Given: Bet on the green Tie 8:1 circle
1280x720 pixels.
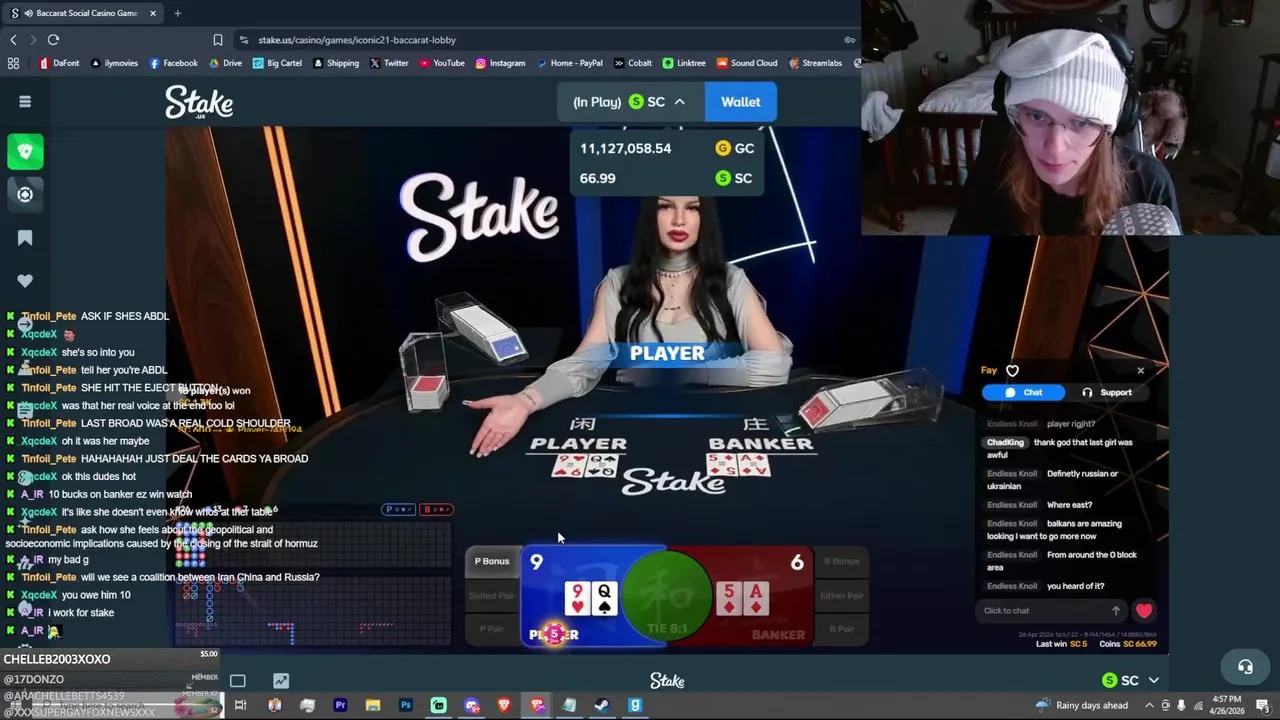Looking at the screenshot, I should click(x=667, y=597).
